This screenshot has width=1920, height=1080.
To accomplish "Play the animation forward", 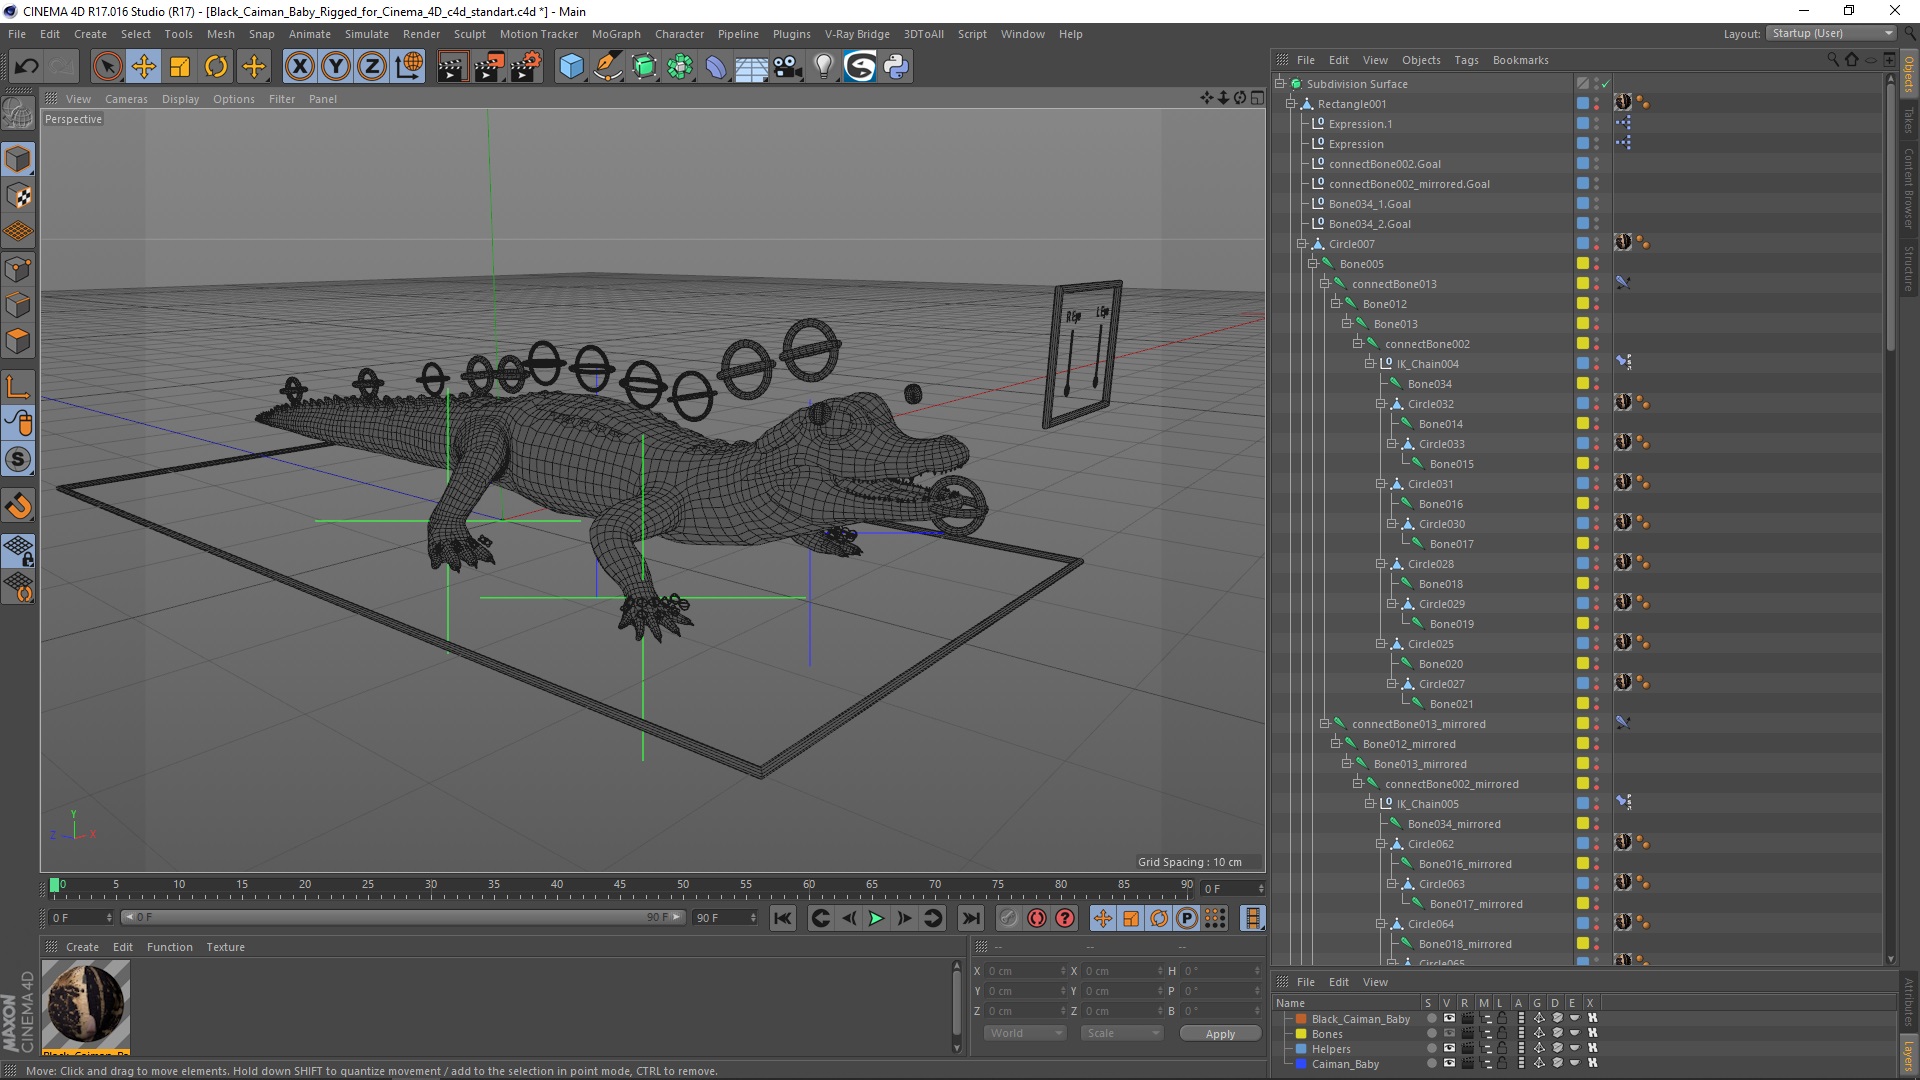I will pyautogui.click(x=876, y=918).
